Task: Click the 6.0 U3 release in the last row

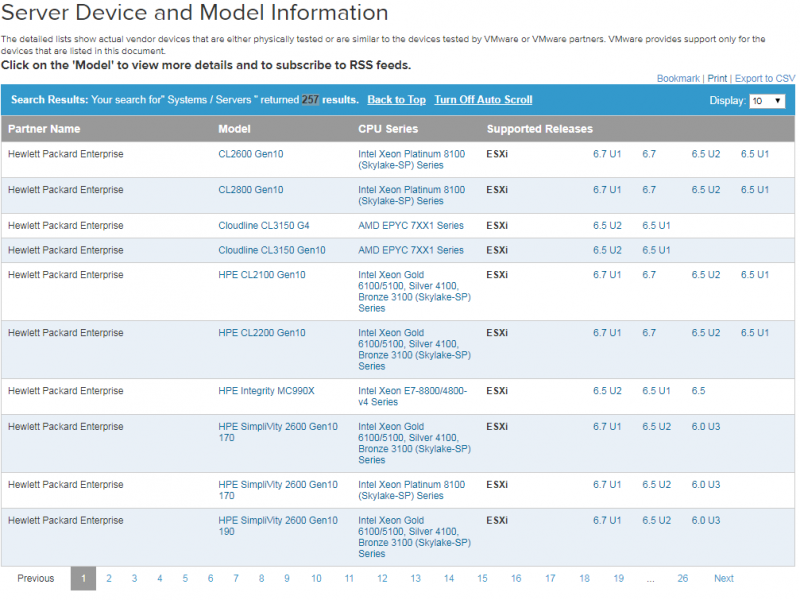Action: (x=705, y=520)
